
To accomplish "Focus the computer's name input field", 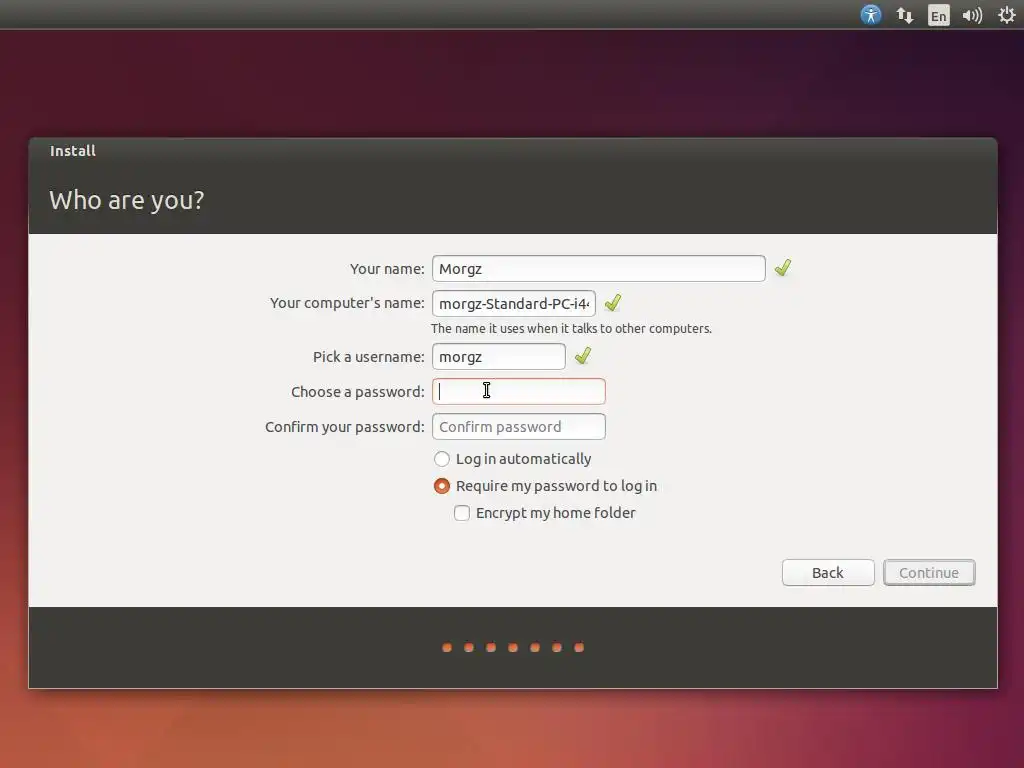I will (514, 304).
